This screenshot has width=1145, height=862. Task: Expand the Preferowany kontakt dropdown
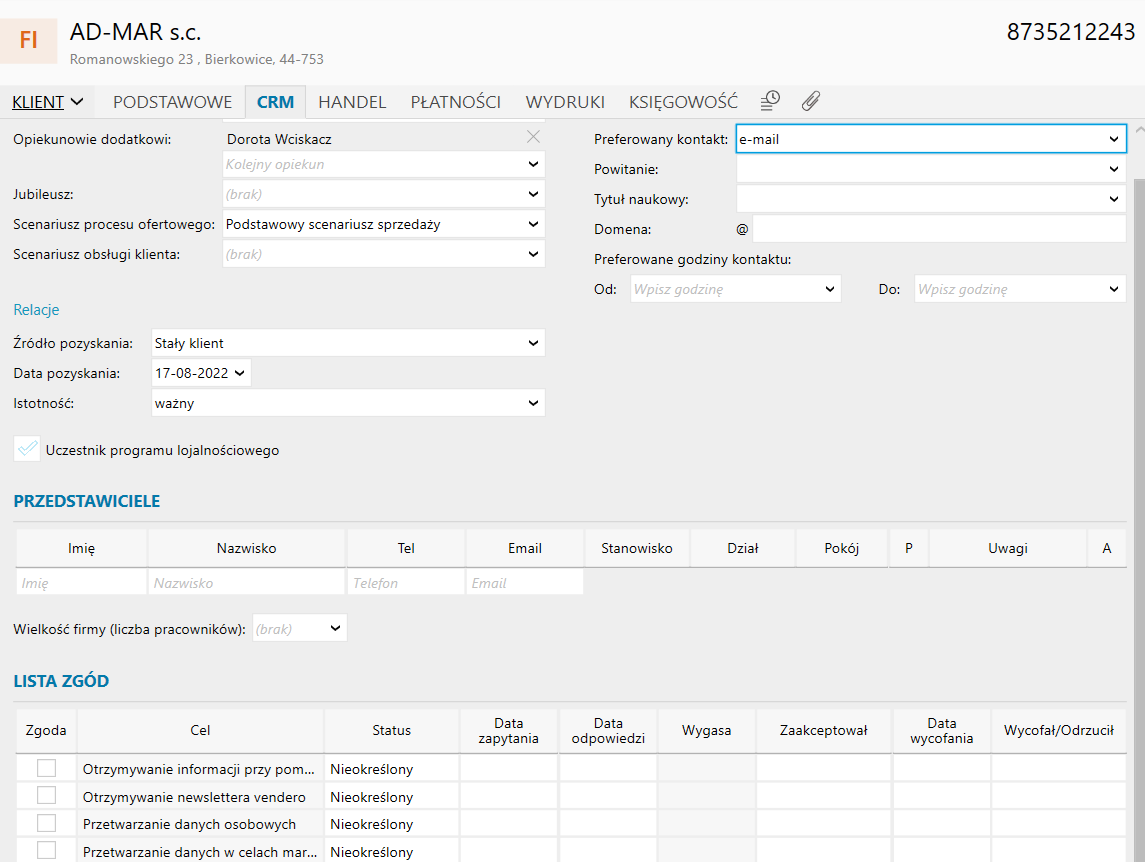[x=1114, y=140]
